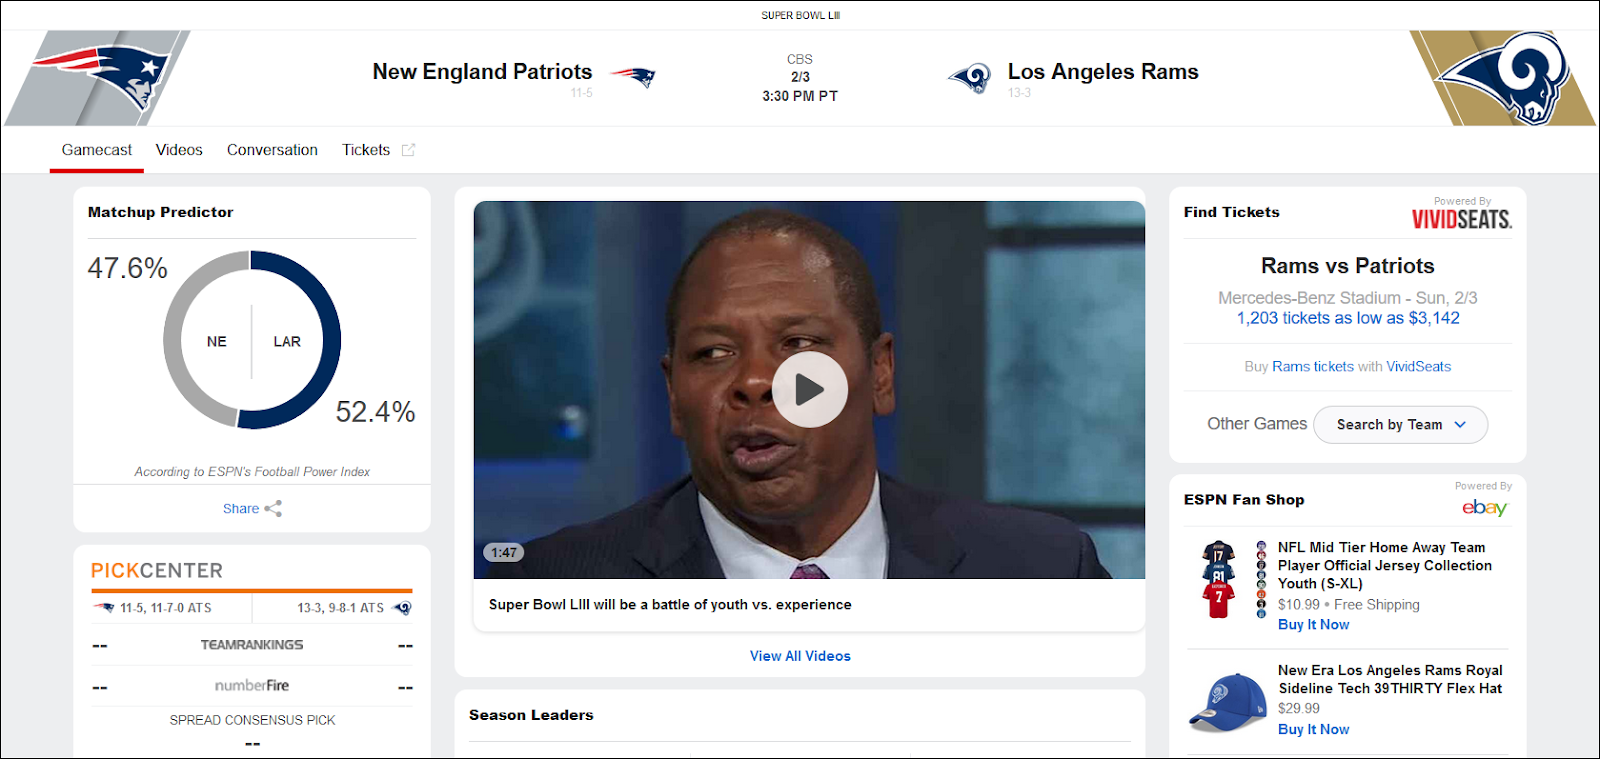This screenshot has height=759, width=1600.
Task: Click the large Patriots logo banner
Action: click(x=97, y=78)
